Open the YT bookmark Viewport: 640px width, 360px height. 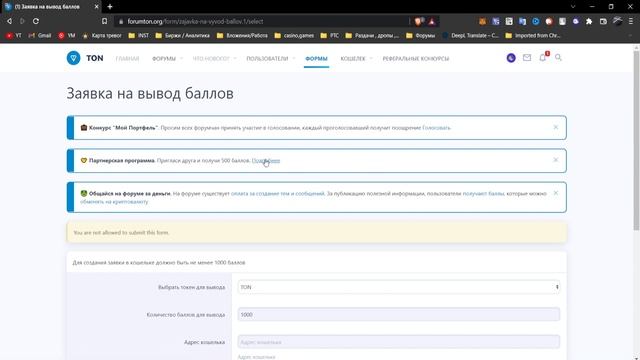[x=13, y=36]
